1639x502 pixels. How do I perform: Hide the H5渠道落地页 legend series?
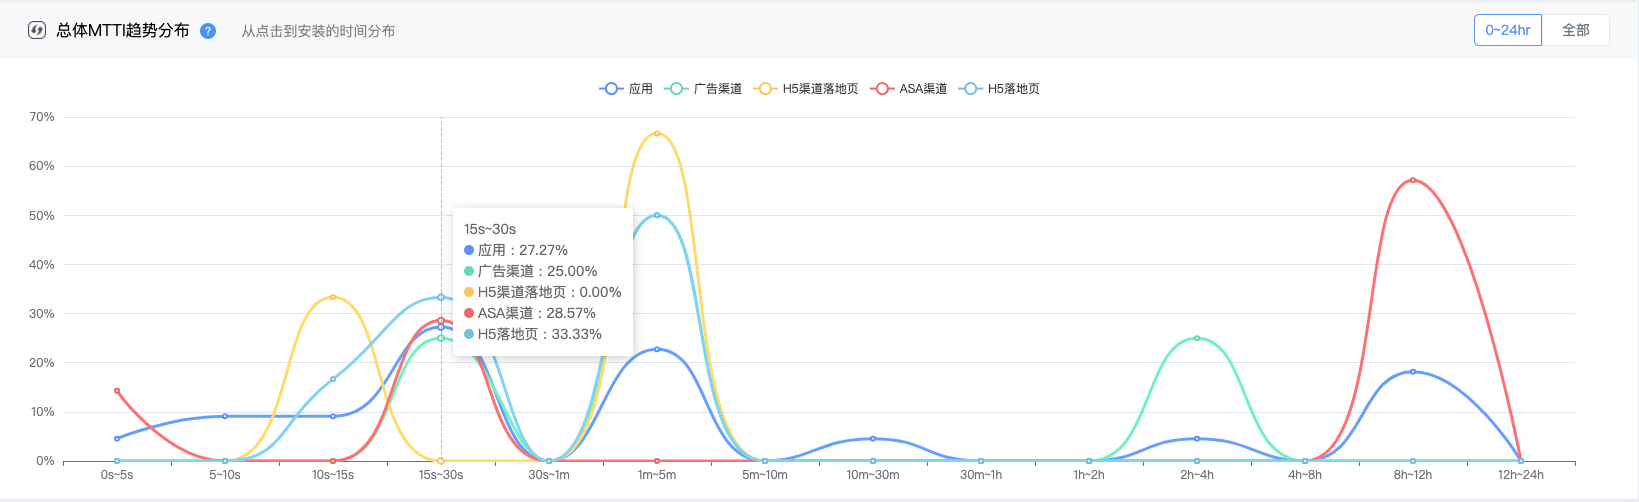tap(806, 89)
